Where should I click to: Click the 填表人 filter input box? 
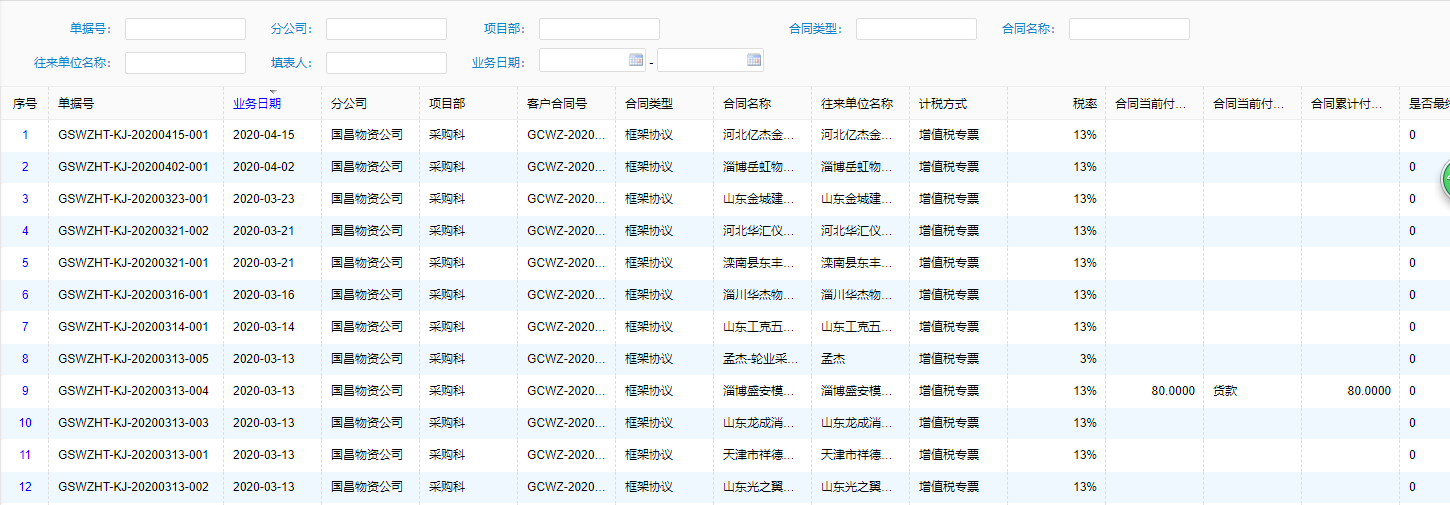click(386, 63)
